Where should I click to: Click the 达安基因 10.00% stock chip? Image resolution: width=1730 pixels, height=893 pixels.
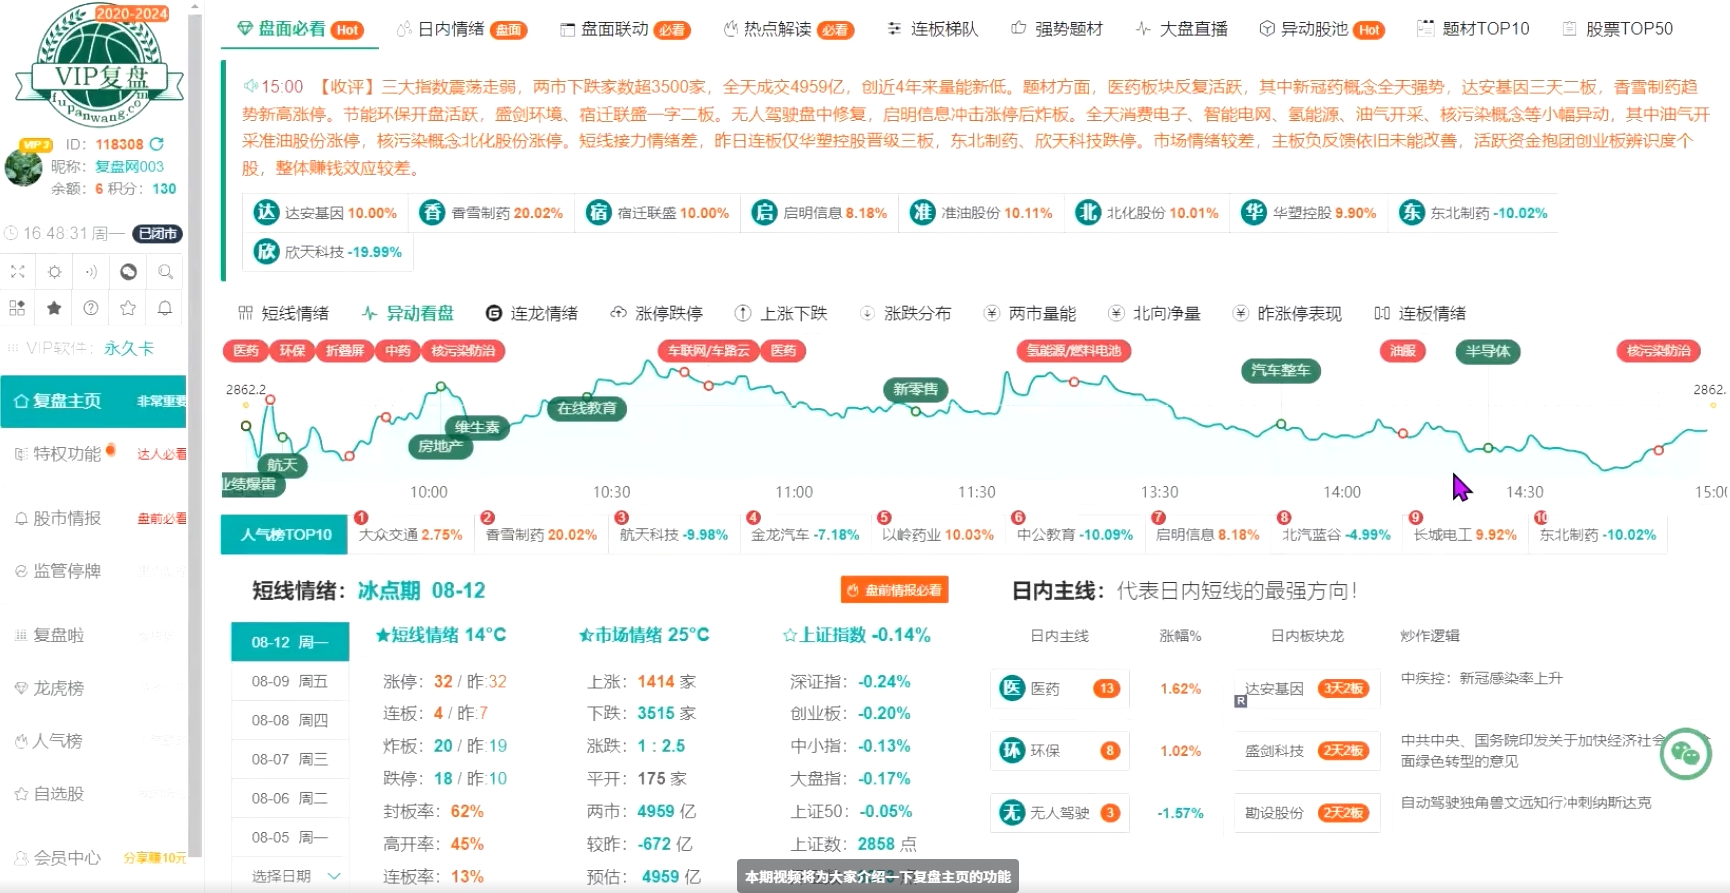point(325,213)
